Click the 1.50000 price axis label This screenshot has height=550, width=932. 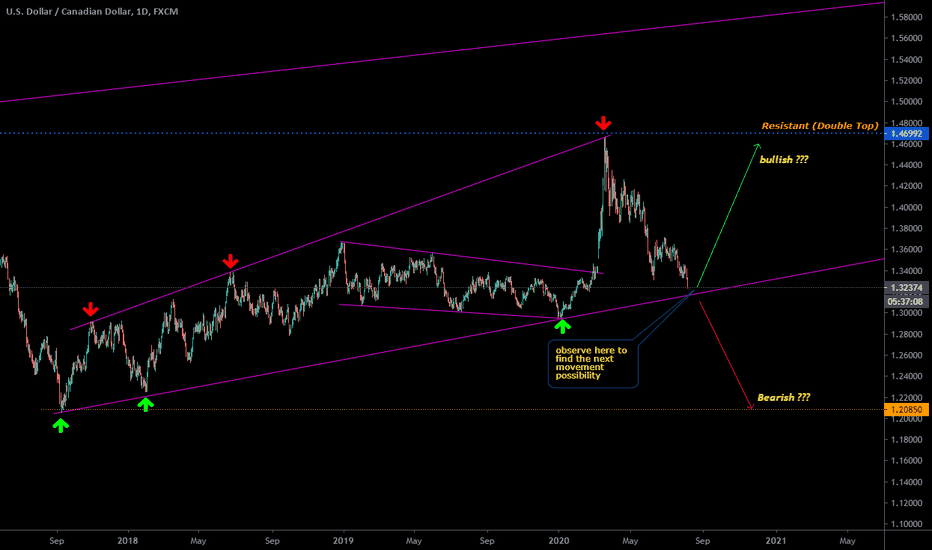pyautogui.click(x=906, y=102)
